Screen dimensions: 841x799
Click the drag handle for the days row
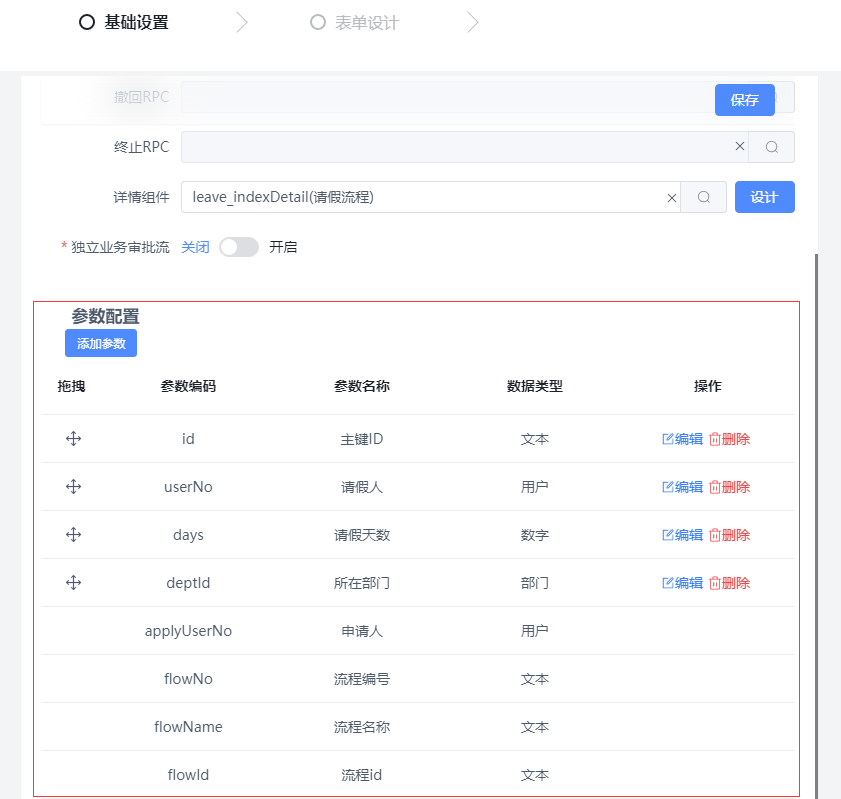(73, 535)
